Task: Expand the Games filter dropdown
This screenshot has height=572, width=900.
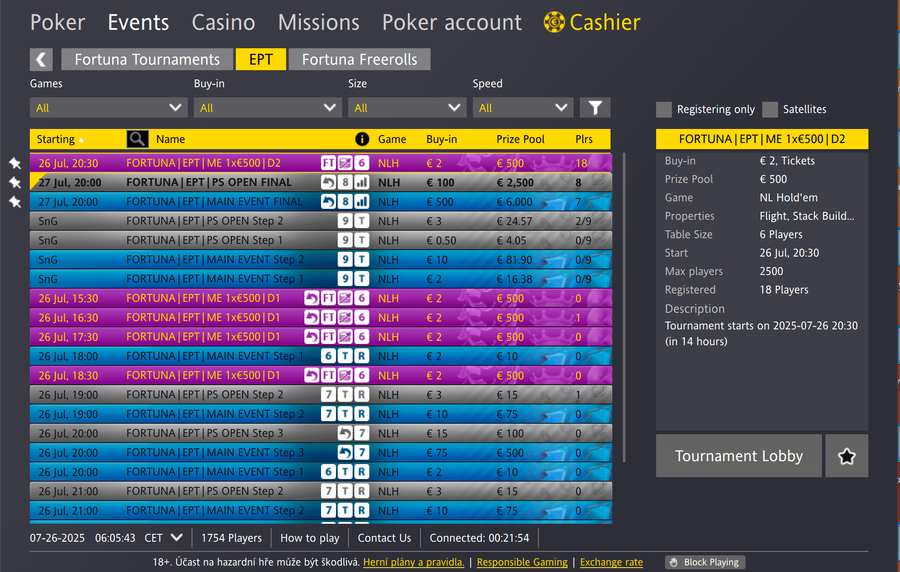Action: [x=108, y=107]
